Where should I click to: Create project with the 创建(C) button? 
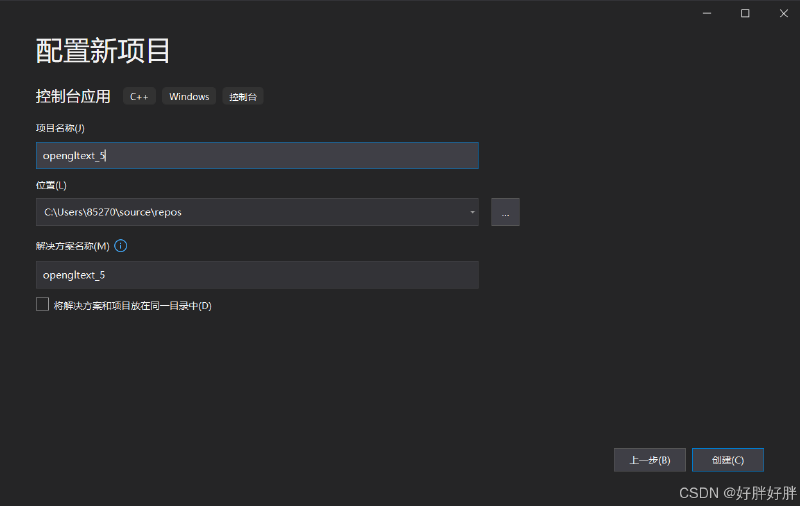(x=728, y=460)
